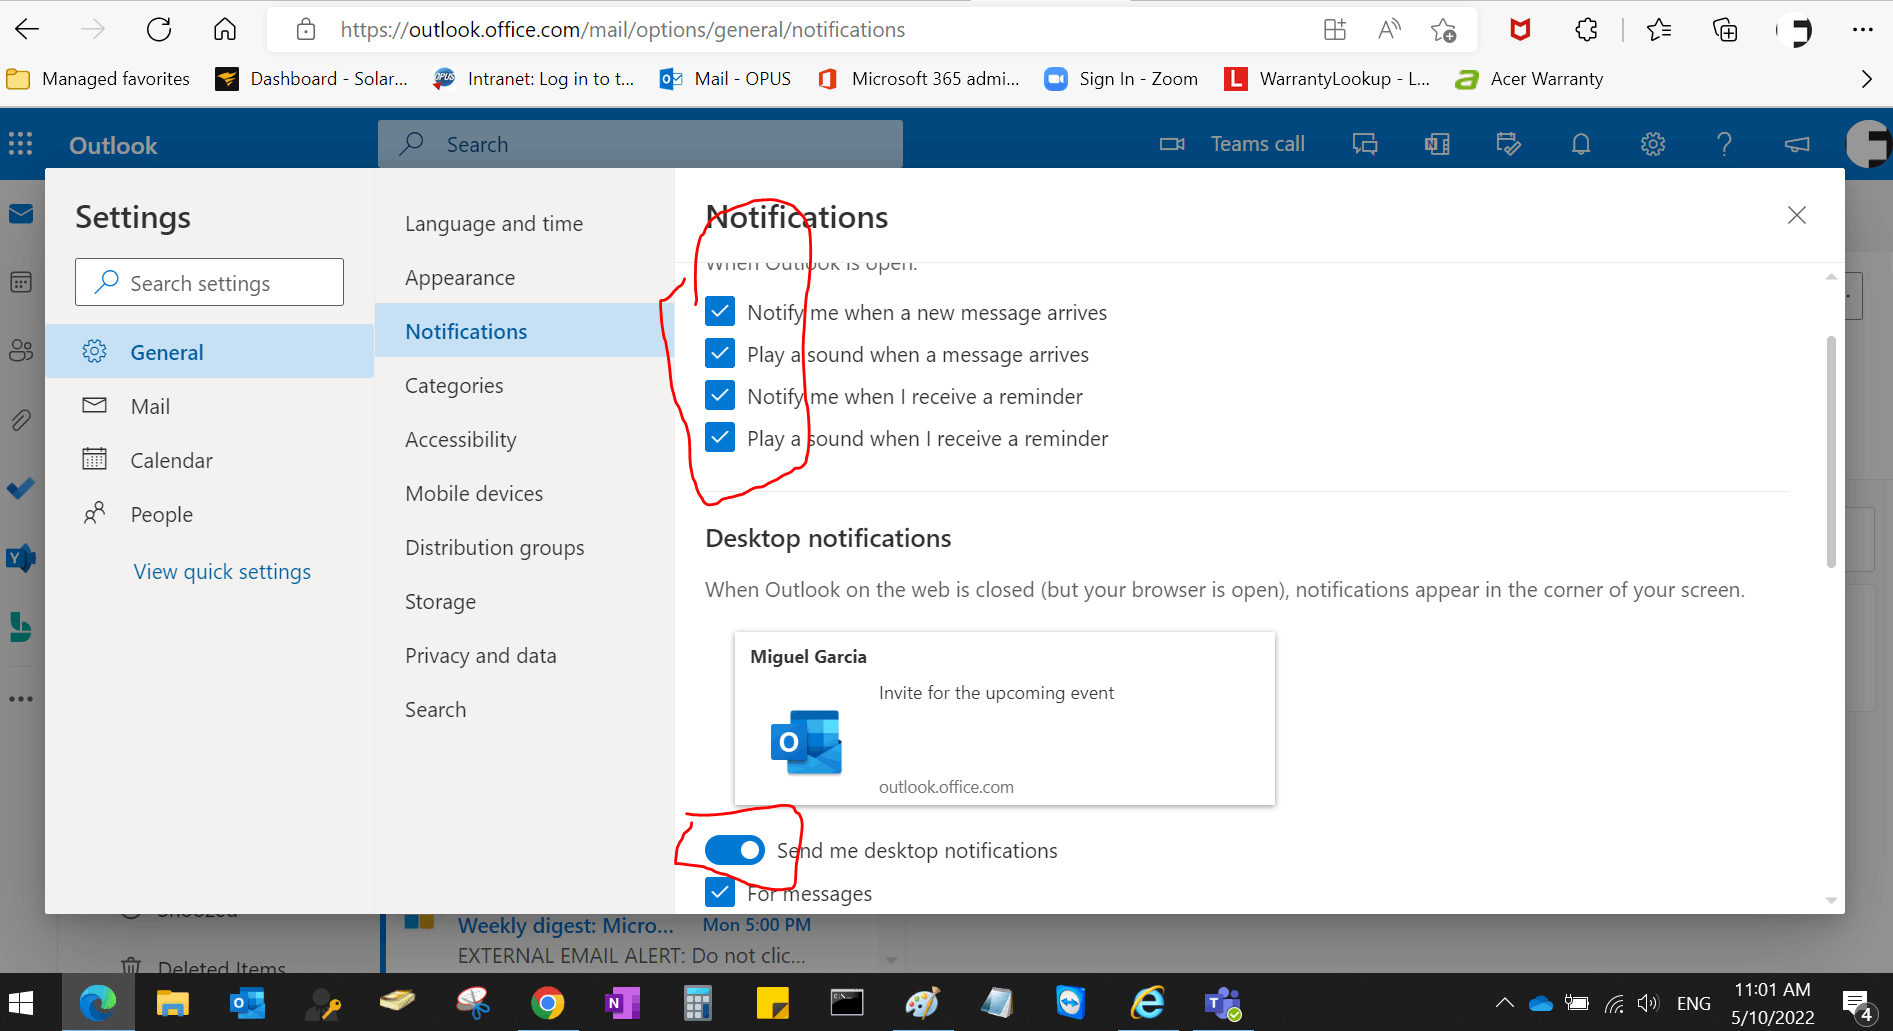The image size is (1893, 1031).
Task: Show more apps ellipsis in left rail
Action: (21, 699)
